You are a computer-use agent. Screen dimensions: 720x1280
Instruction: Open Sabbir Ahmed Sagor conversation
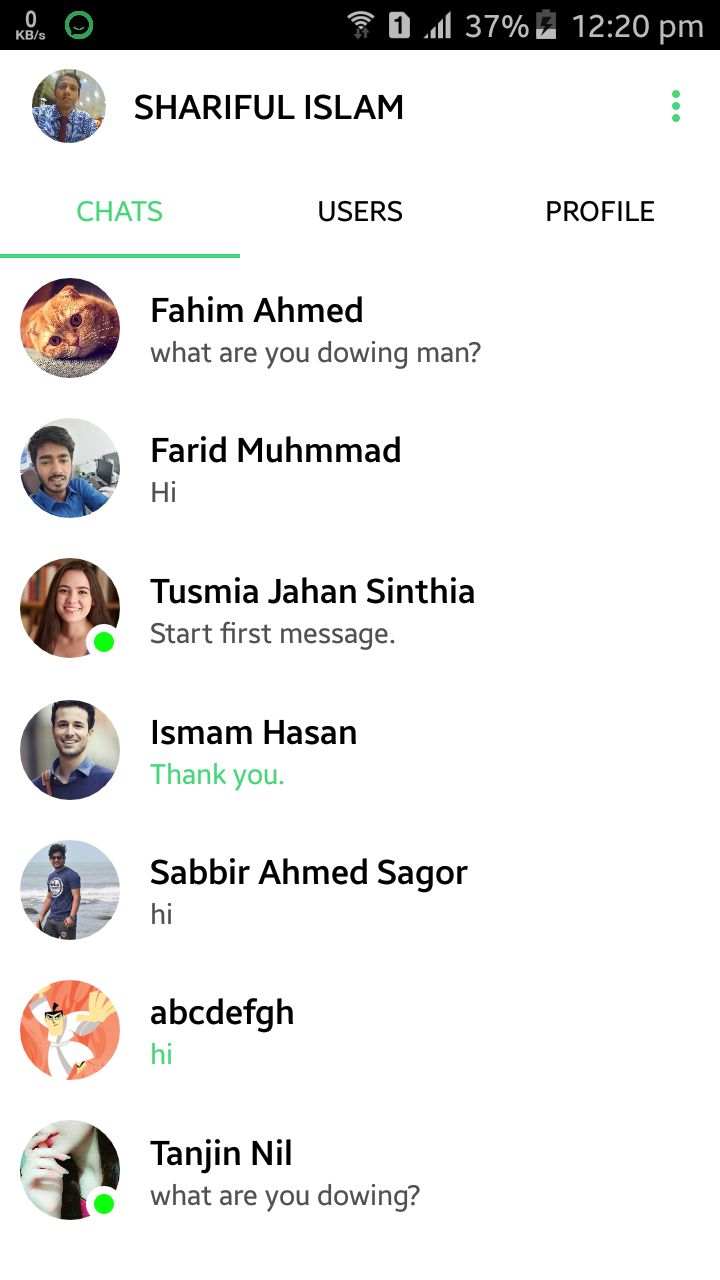click(x=400, y=892)
